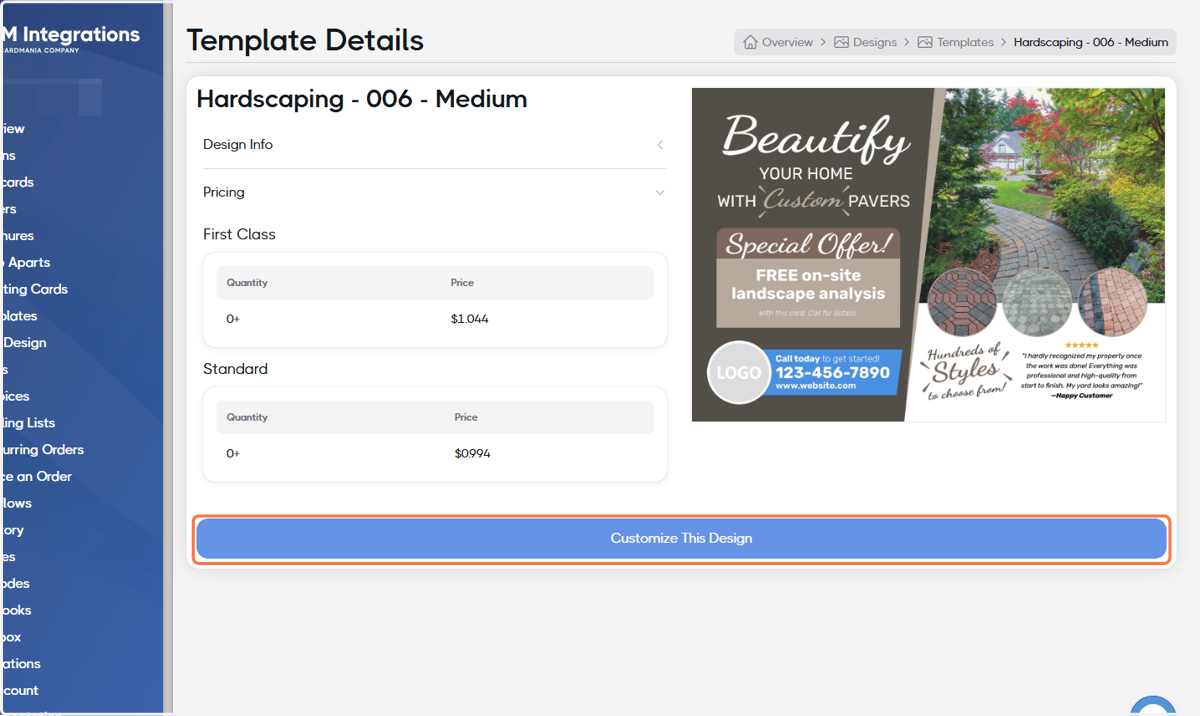Image resolution: width=1200 pixels, height=716 pixels.
Task: Click the $0.994 price value
Action: [472, 453]
